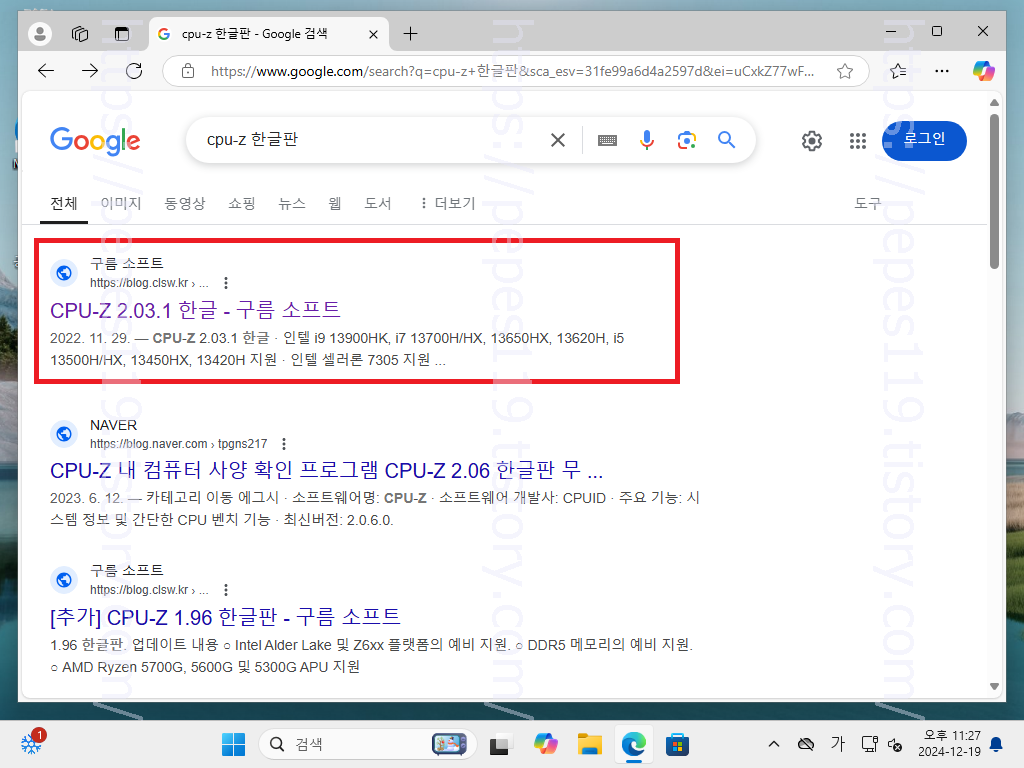
Task: Clear the search query with the X icon
Action: point(558,140)
